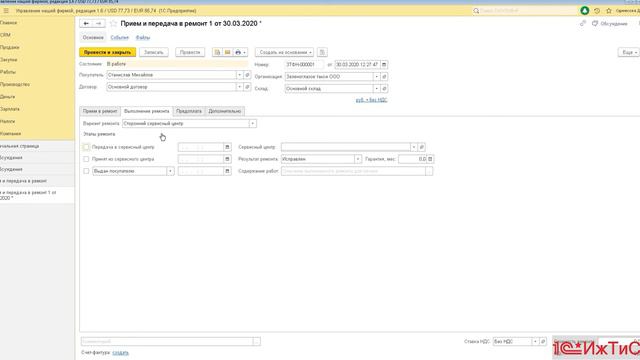Open Покупатель record with its open icon

(x=247, y=75)
